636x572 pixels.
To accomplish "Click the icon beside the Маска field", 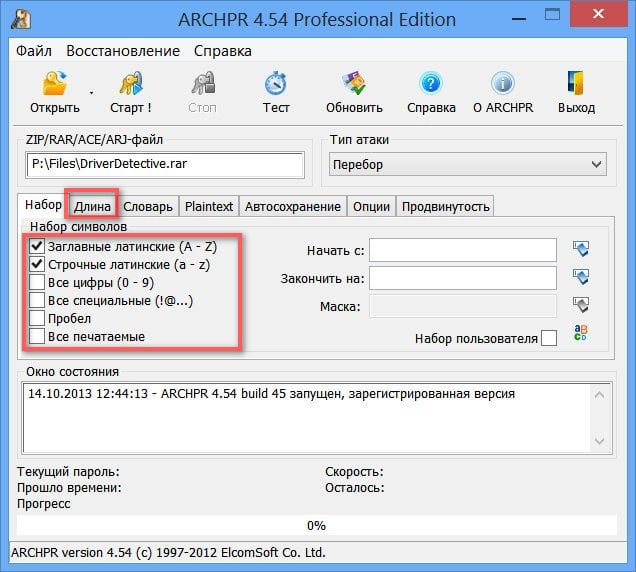I will tap(581, 305).
